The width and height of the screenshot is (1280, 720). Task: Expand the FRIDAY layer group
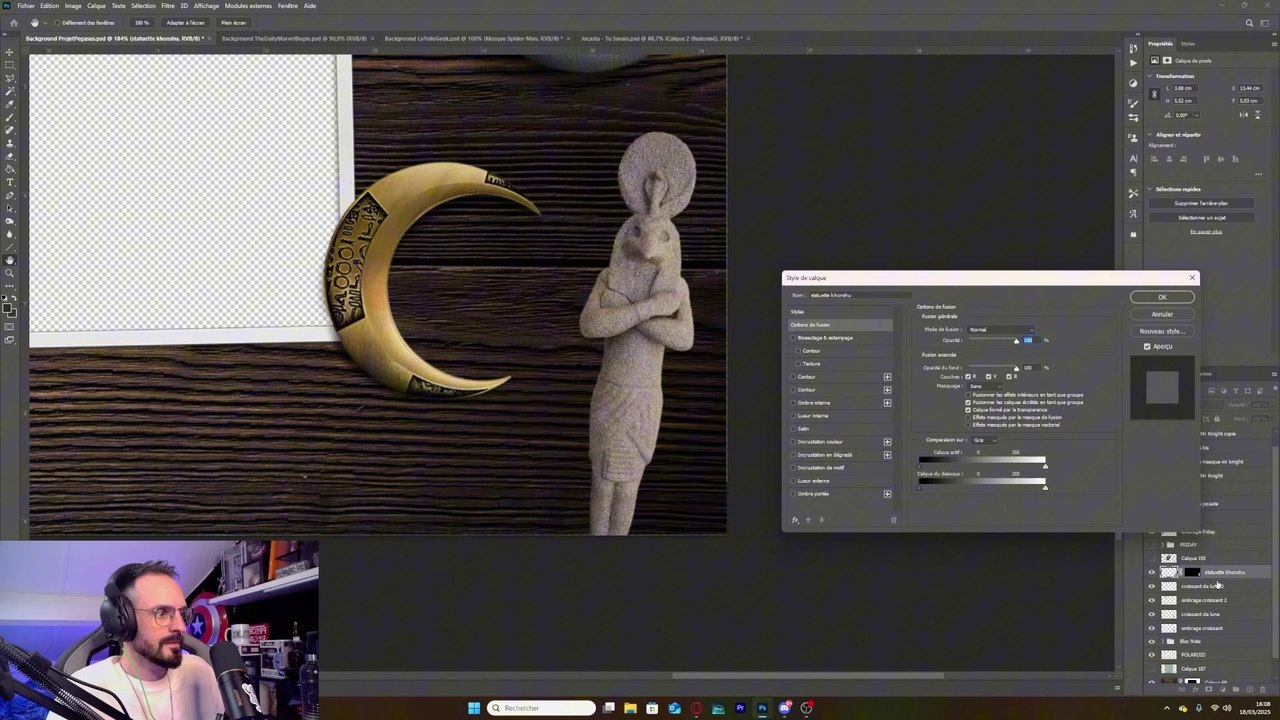point(1162,545)
